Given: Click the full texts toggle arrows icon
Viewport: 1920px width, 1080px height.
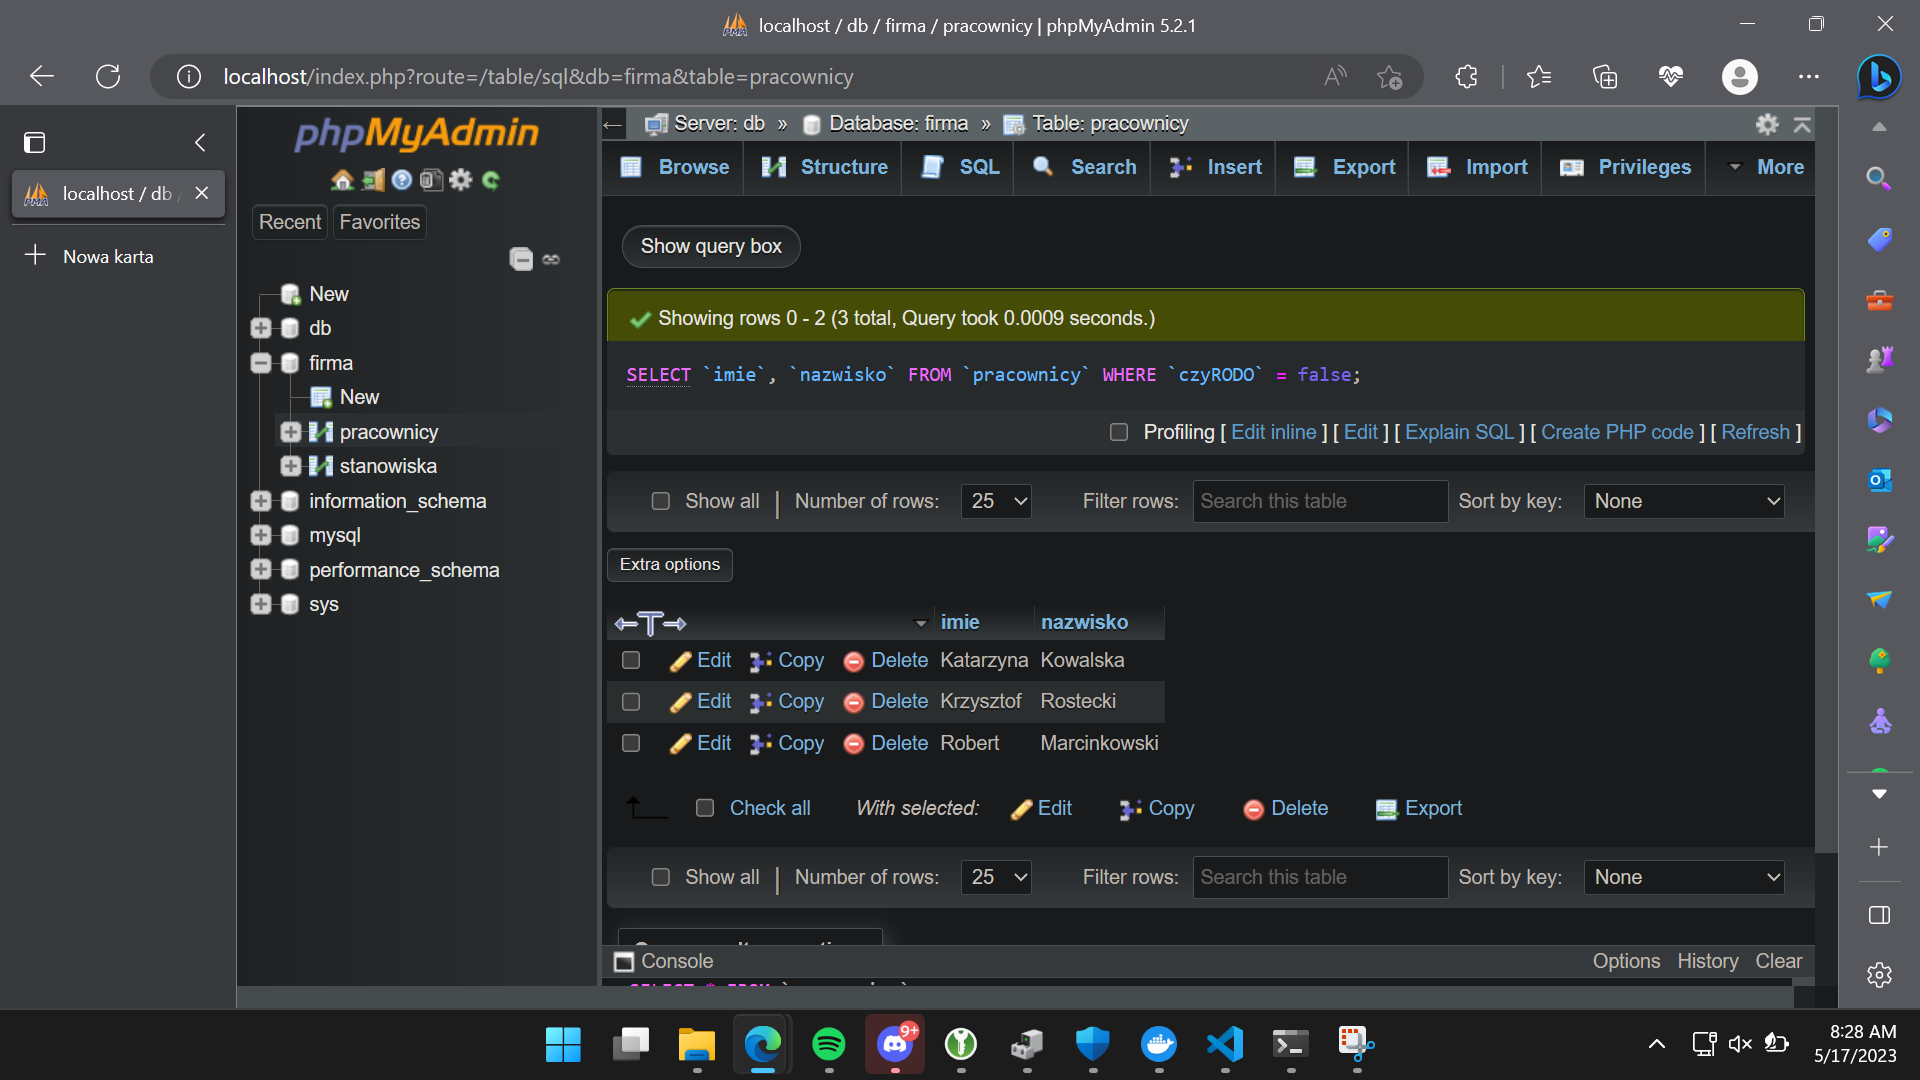Looking at the screenshot, I should (x=650, y=623).
